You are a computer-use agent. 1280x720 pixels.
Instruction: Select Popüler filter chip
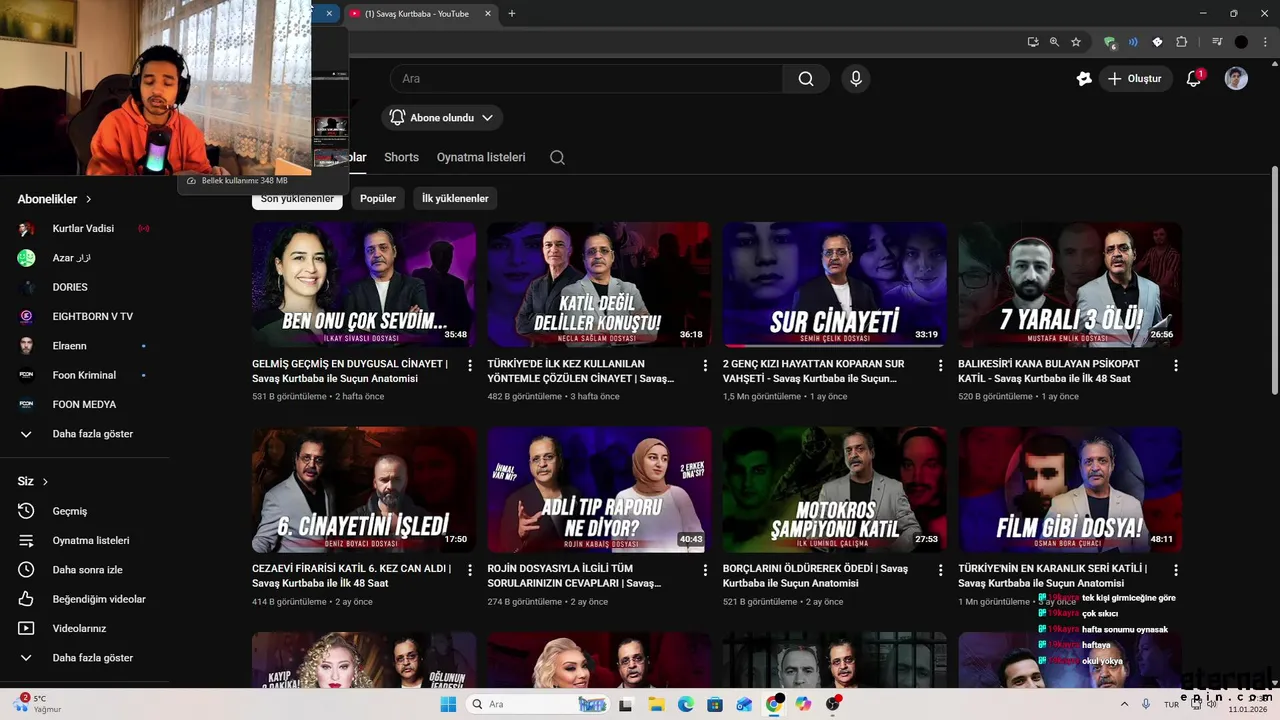378,198
